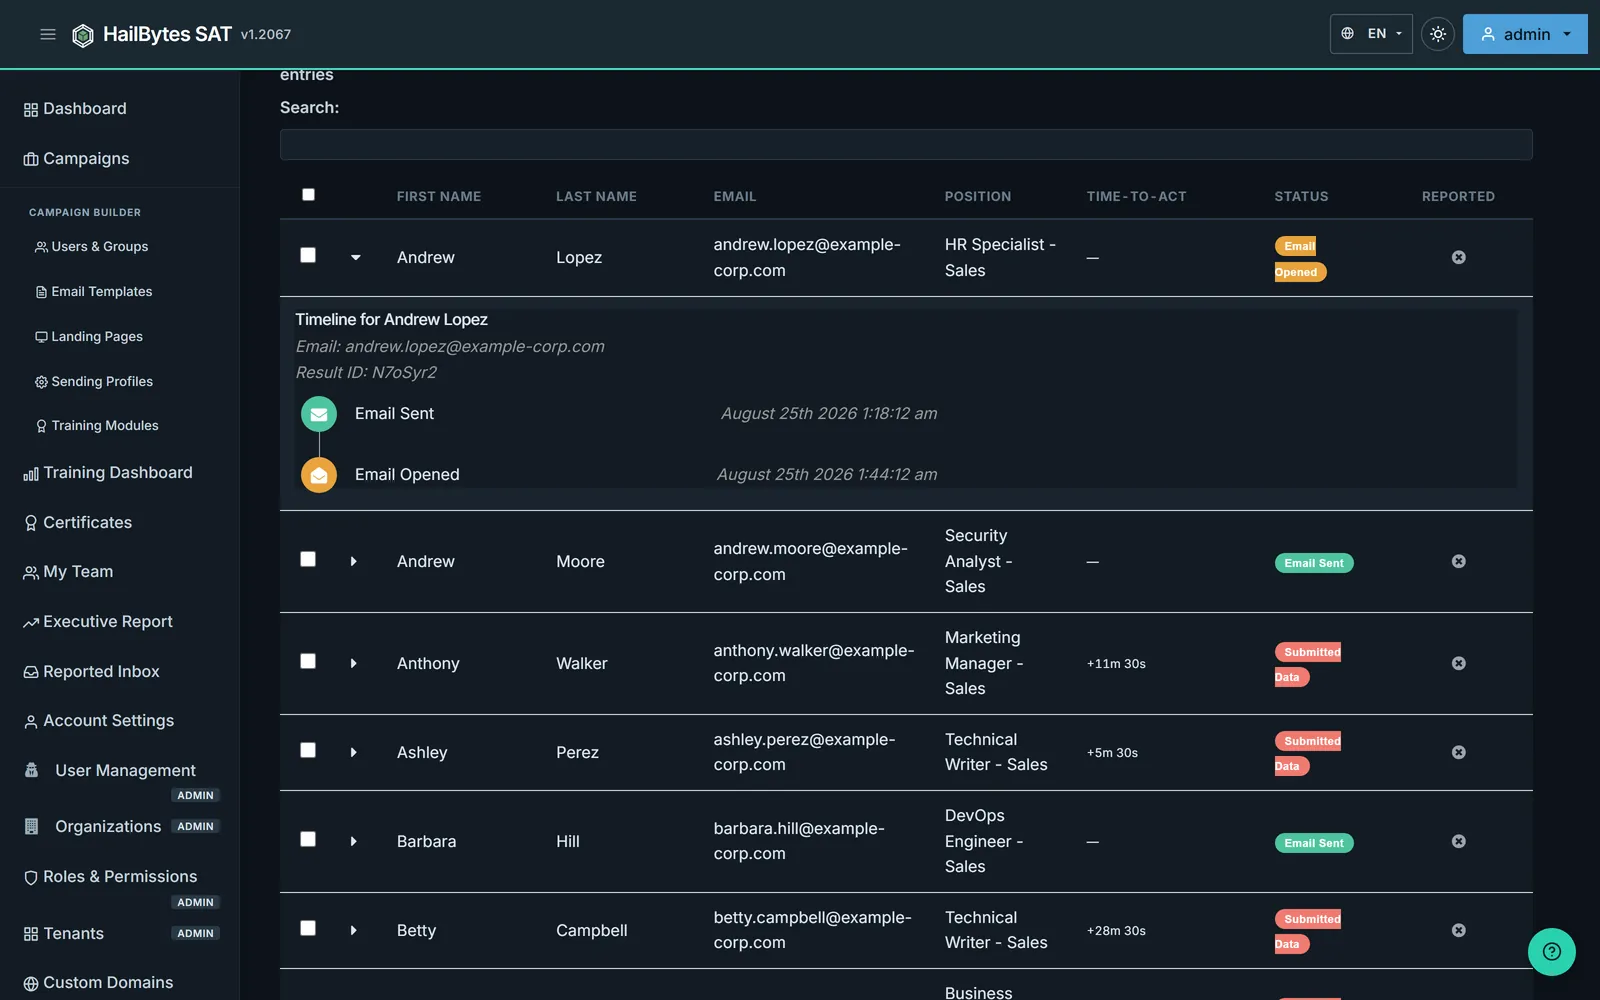
Task: Toggle the hamburger sidebar menu
Action: click(x=47, y=34)
